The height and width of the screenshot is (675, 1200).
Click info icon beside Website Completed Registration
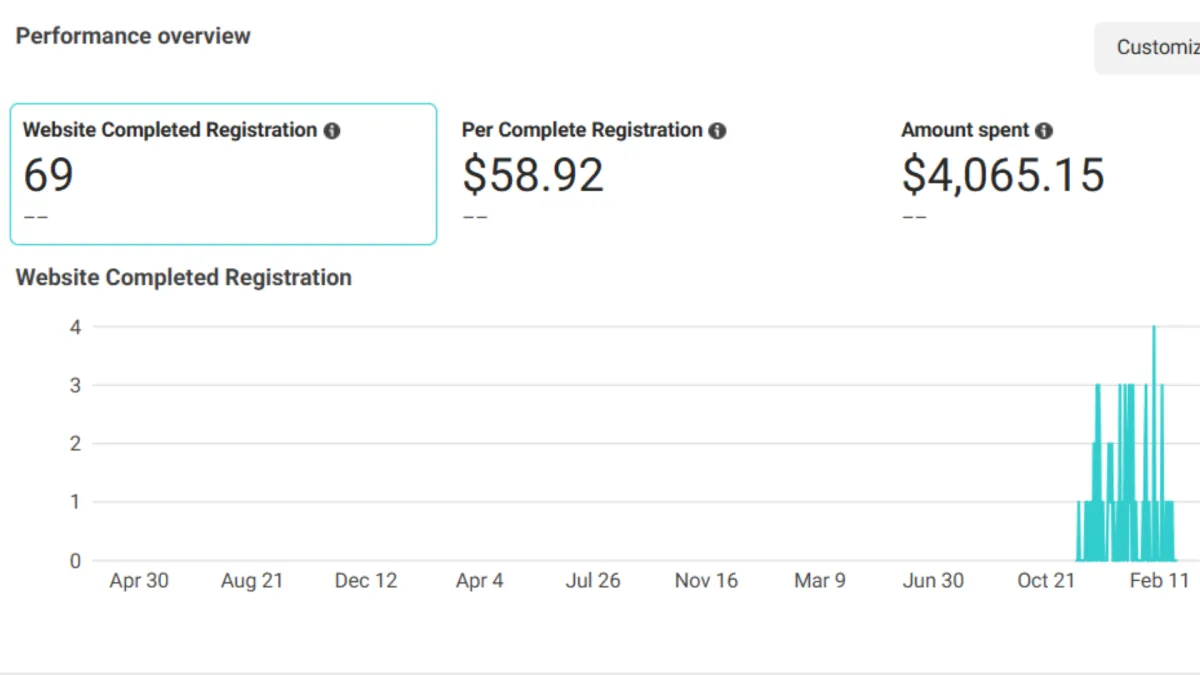pos(332,131)
